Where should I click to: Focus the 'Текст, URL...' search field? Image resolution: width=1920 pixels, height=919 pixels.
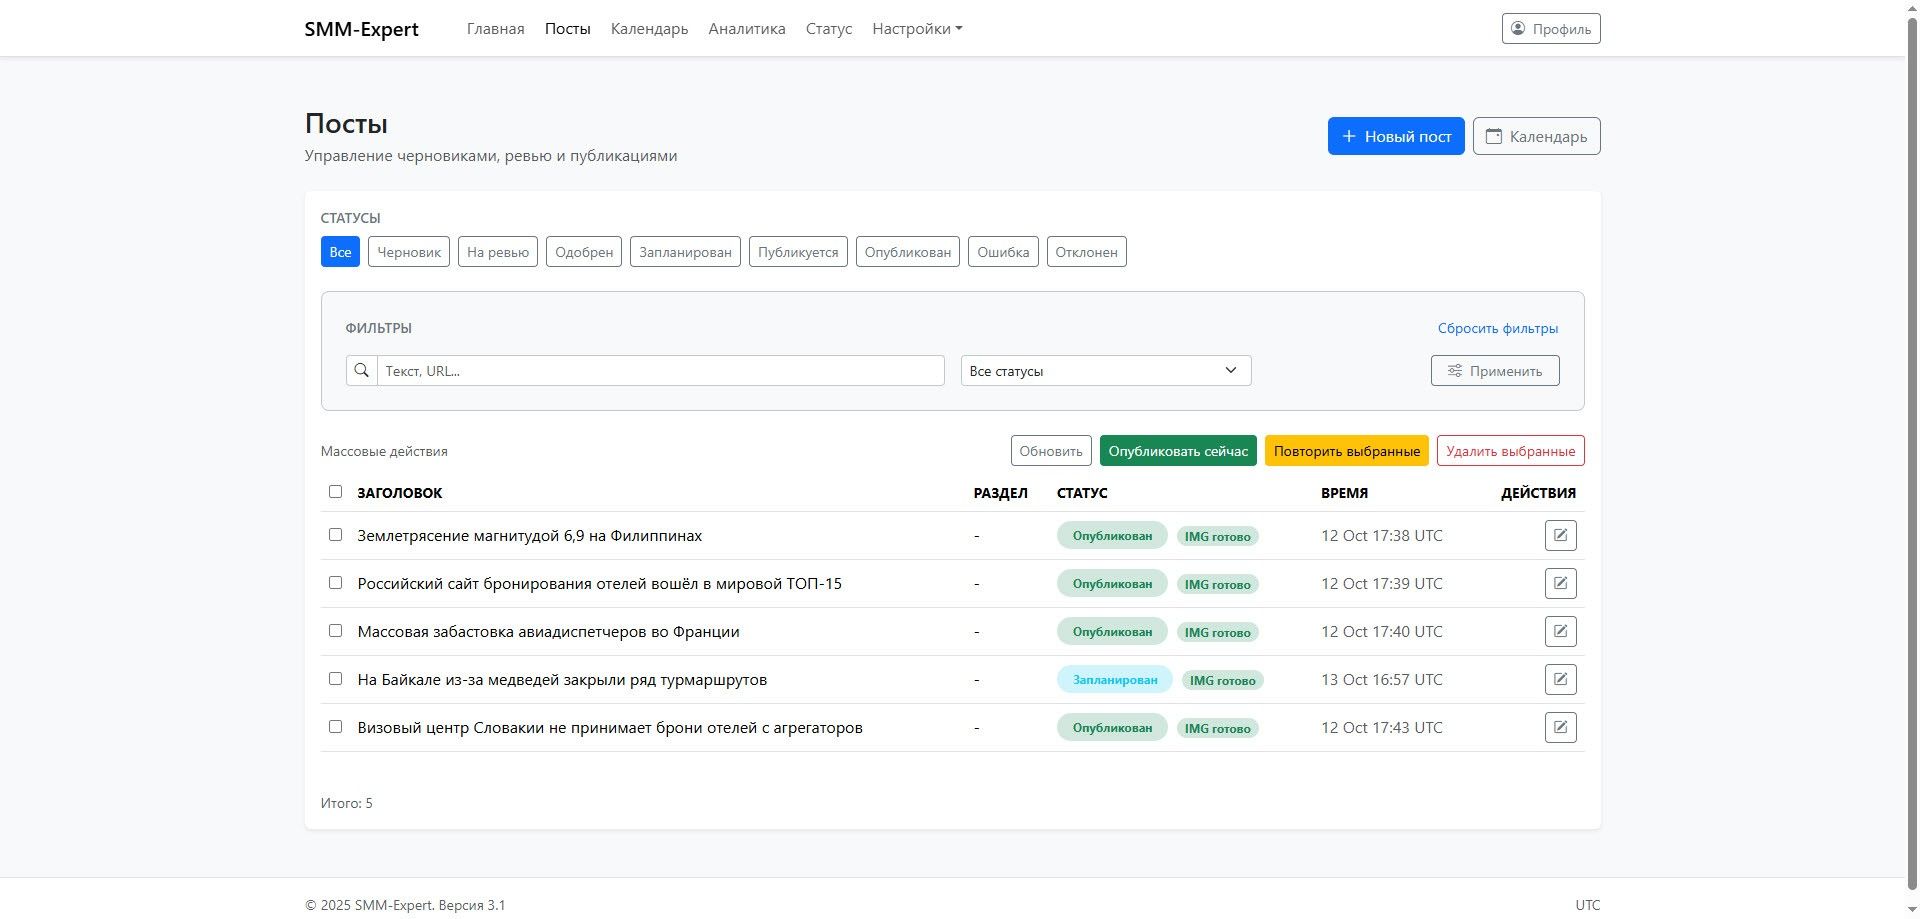[661, 370]
